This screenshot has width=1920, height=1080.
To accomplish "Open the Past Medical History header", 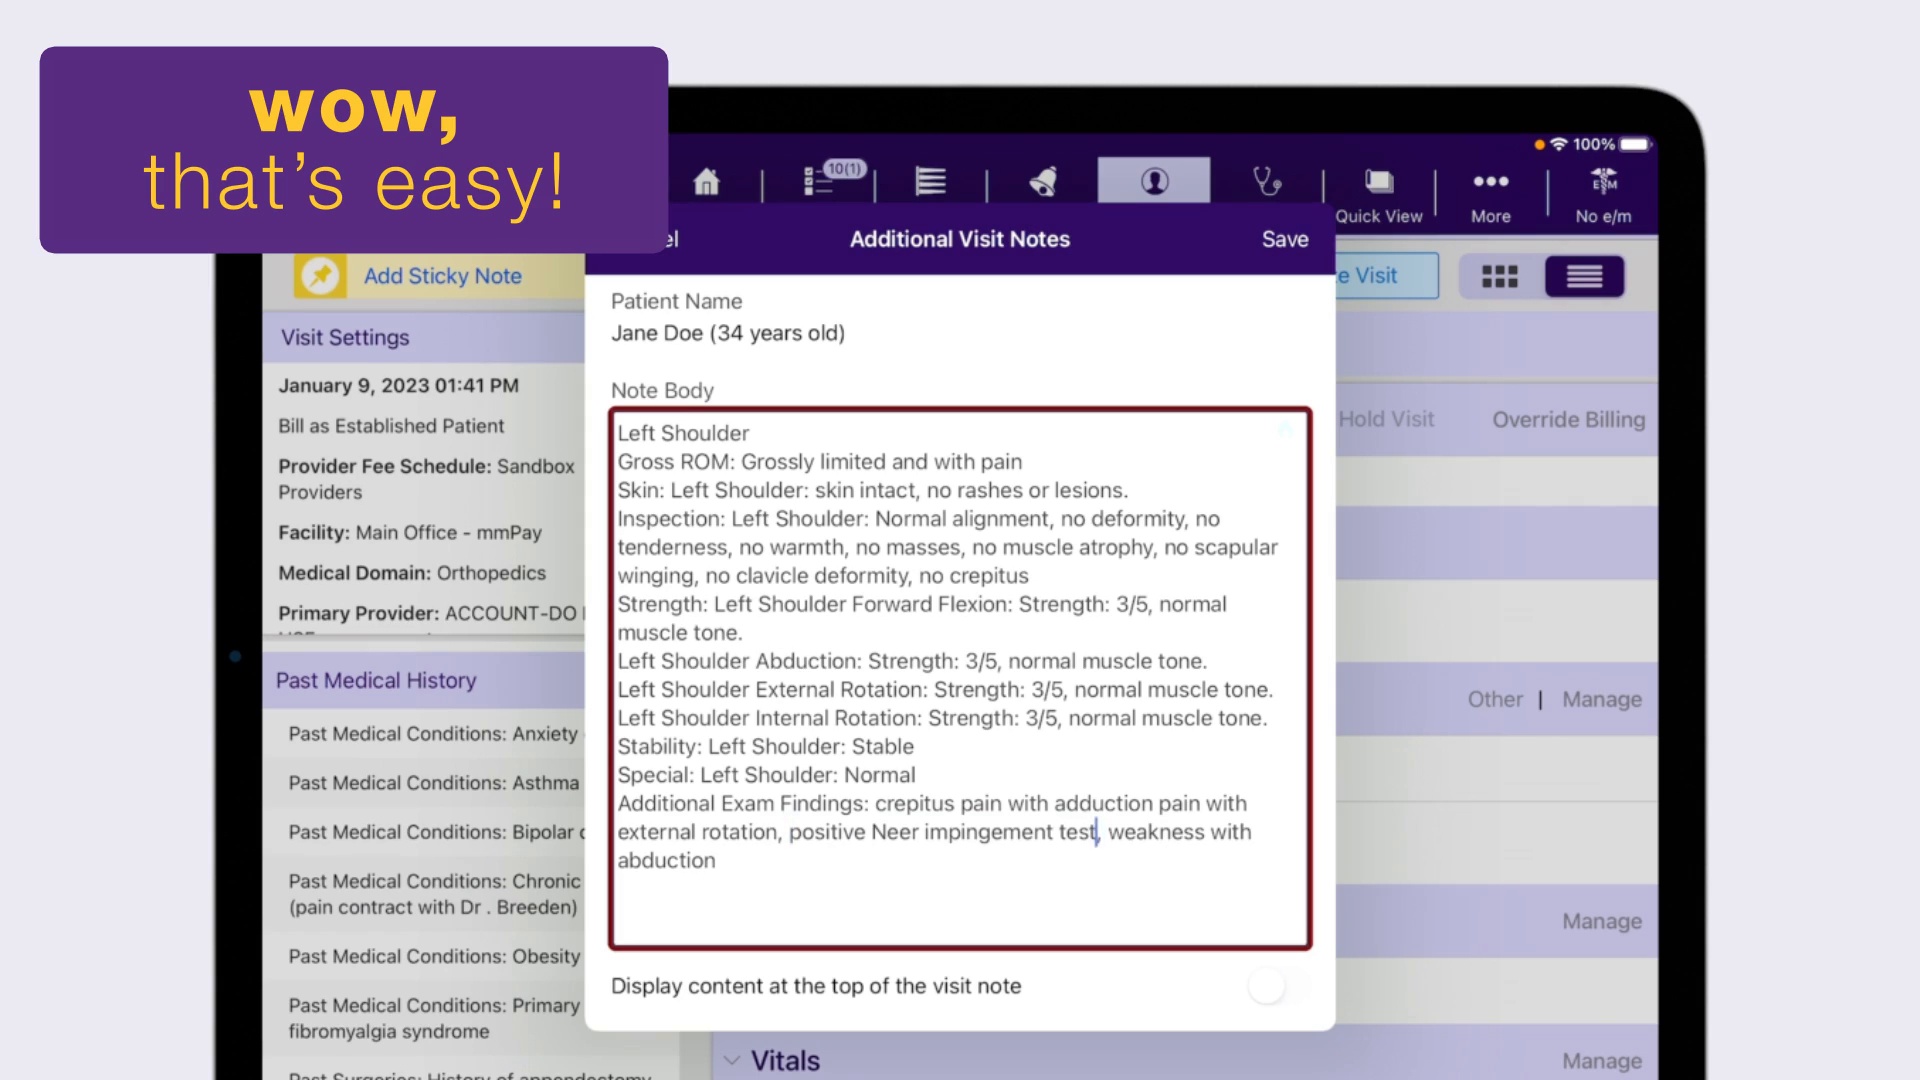I will pyautogui.click(x=424, y=680).
